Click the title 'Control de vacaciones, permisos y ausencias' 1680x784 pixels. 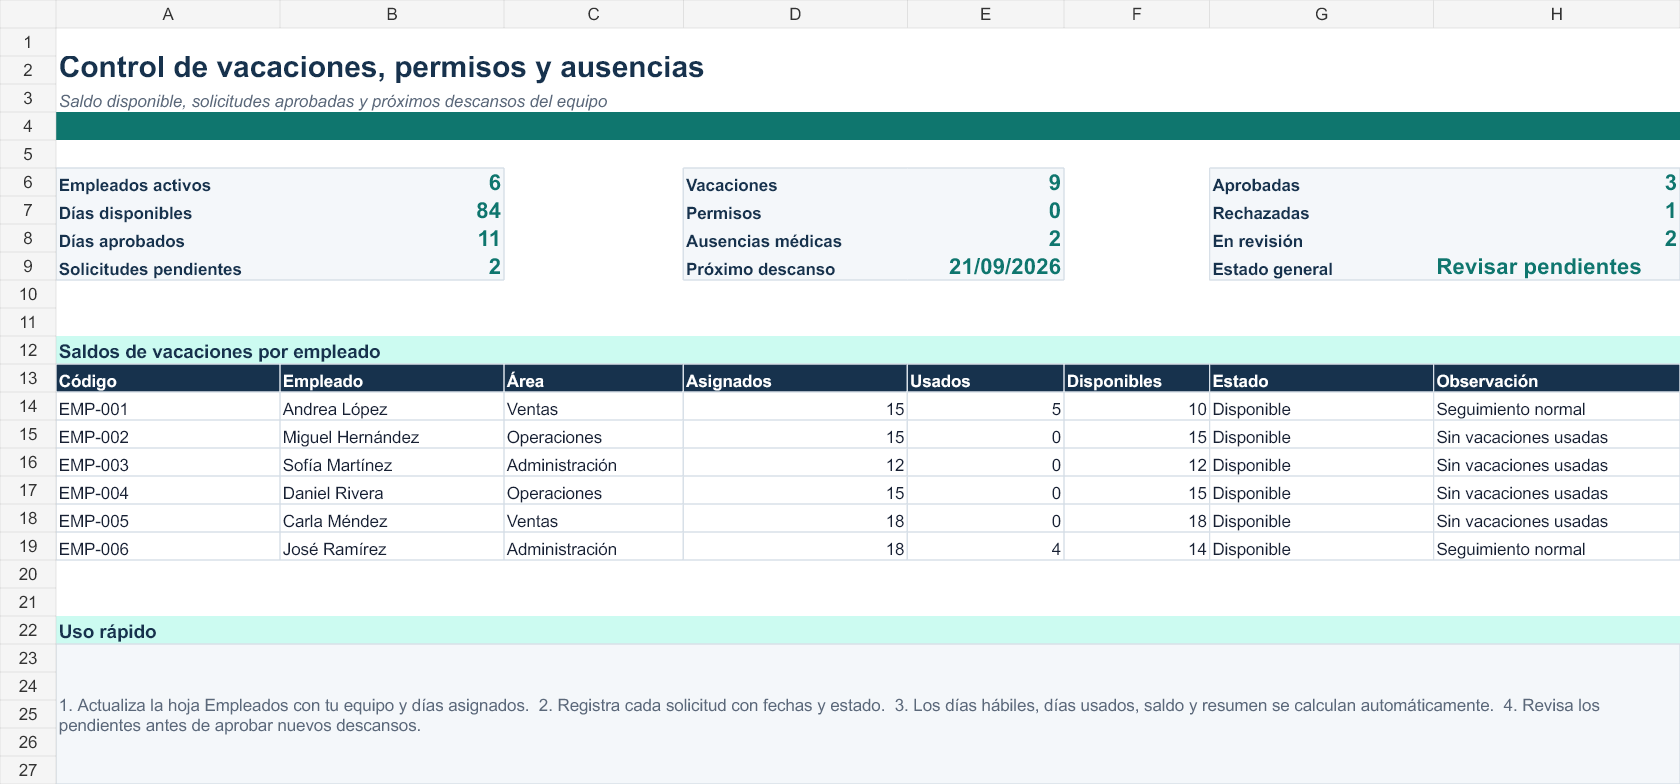[x=381, y=67]
